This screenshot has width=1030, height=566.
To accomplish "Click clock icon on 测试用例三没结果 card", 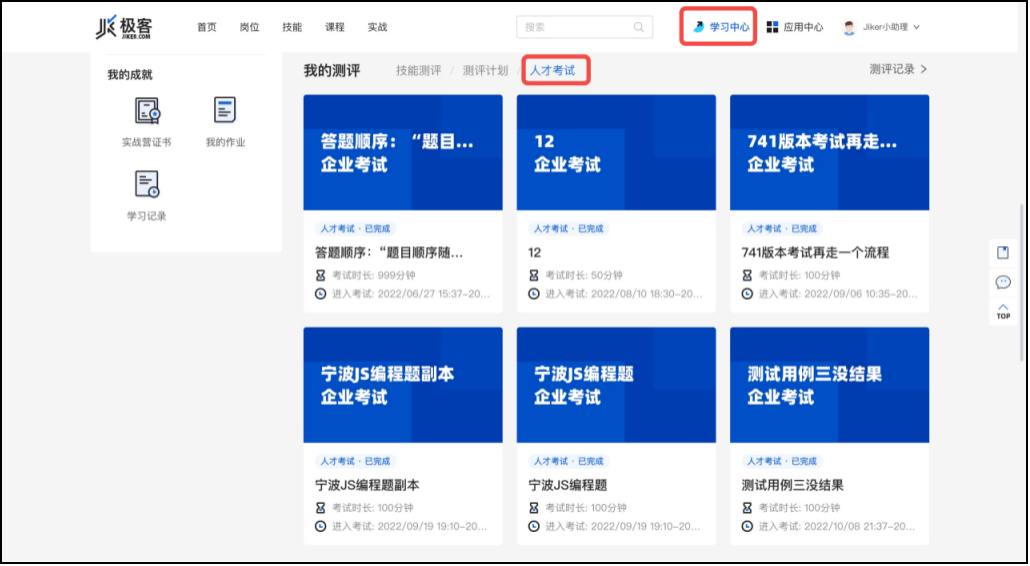I will [x=748, y=526].
